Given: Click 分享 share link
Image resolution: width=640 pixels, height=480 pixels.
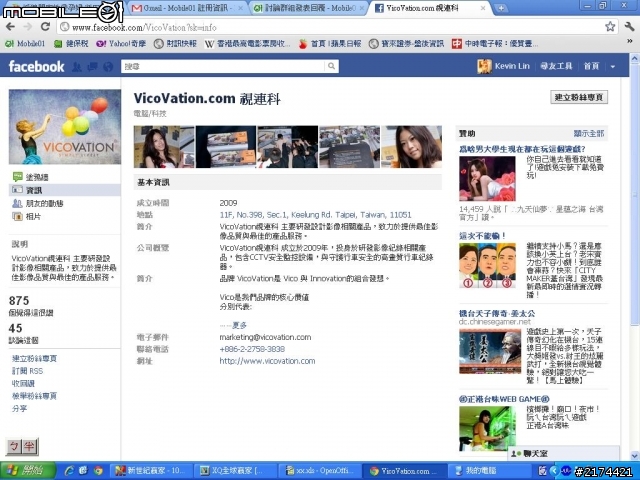Looking at the screenshot, I should [x=19, y=408].
